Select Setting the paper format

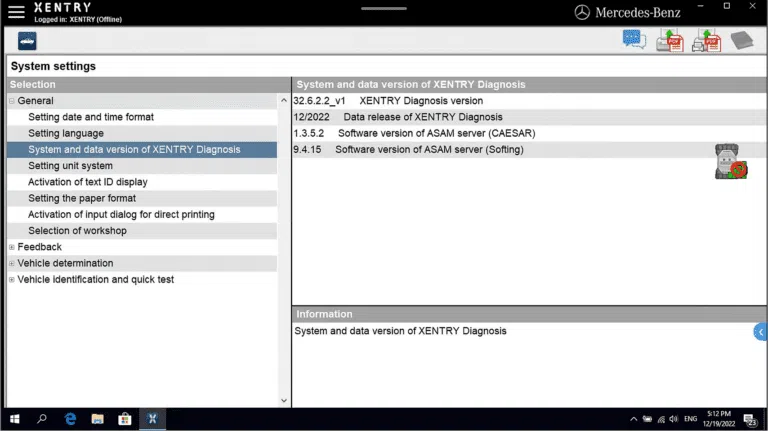point(142,198)
